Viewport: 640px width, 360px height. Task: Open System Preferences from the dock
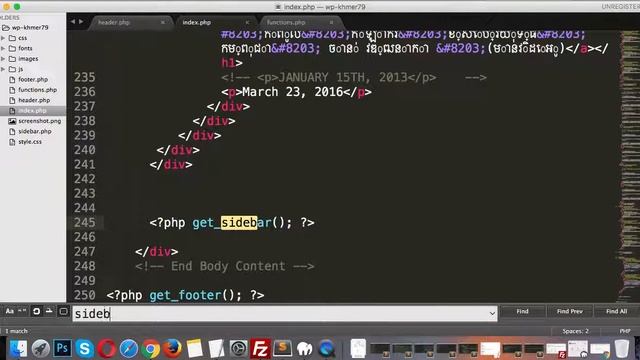point(238,349)
